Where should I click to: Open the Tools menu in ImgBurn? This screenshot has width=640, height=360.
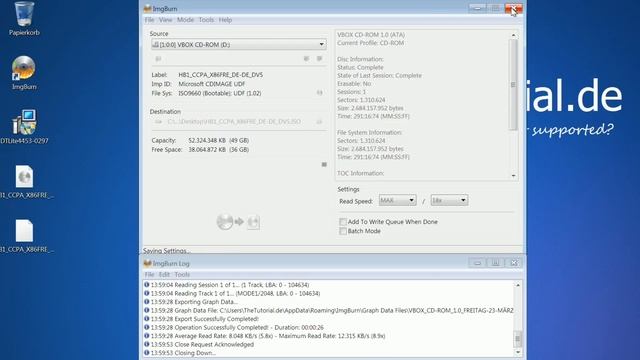coord(206,20)
